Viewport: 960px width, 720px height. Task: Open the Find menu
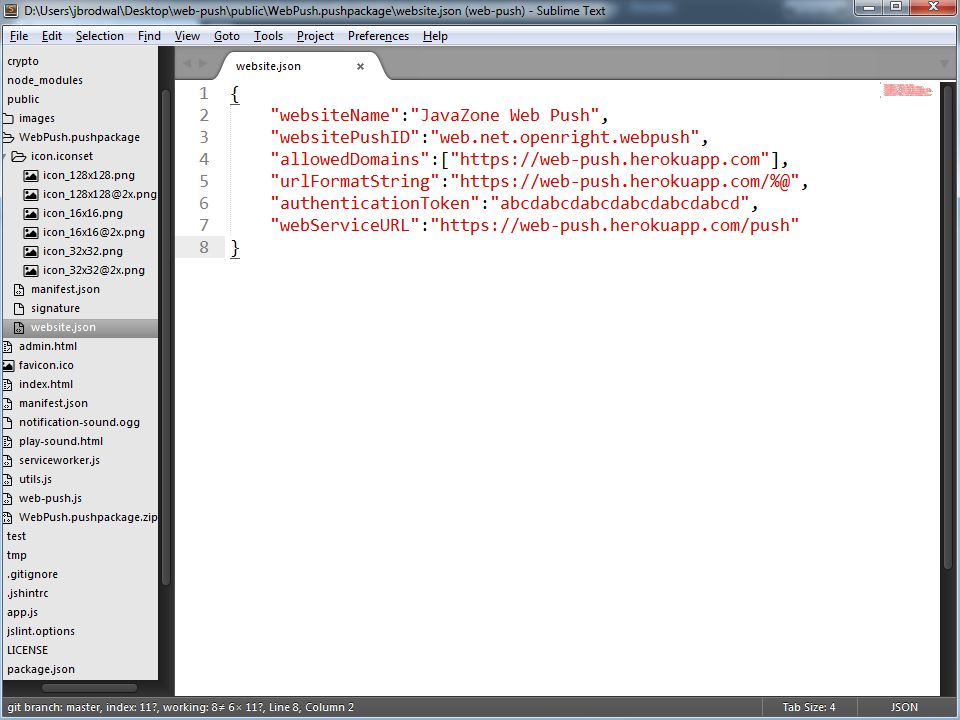[x=149, y=36]
